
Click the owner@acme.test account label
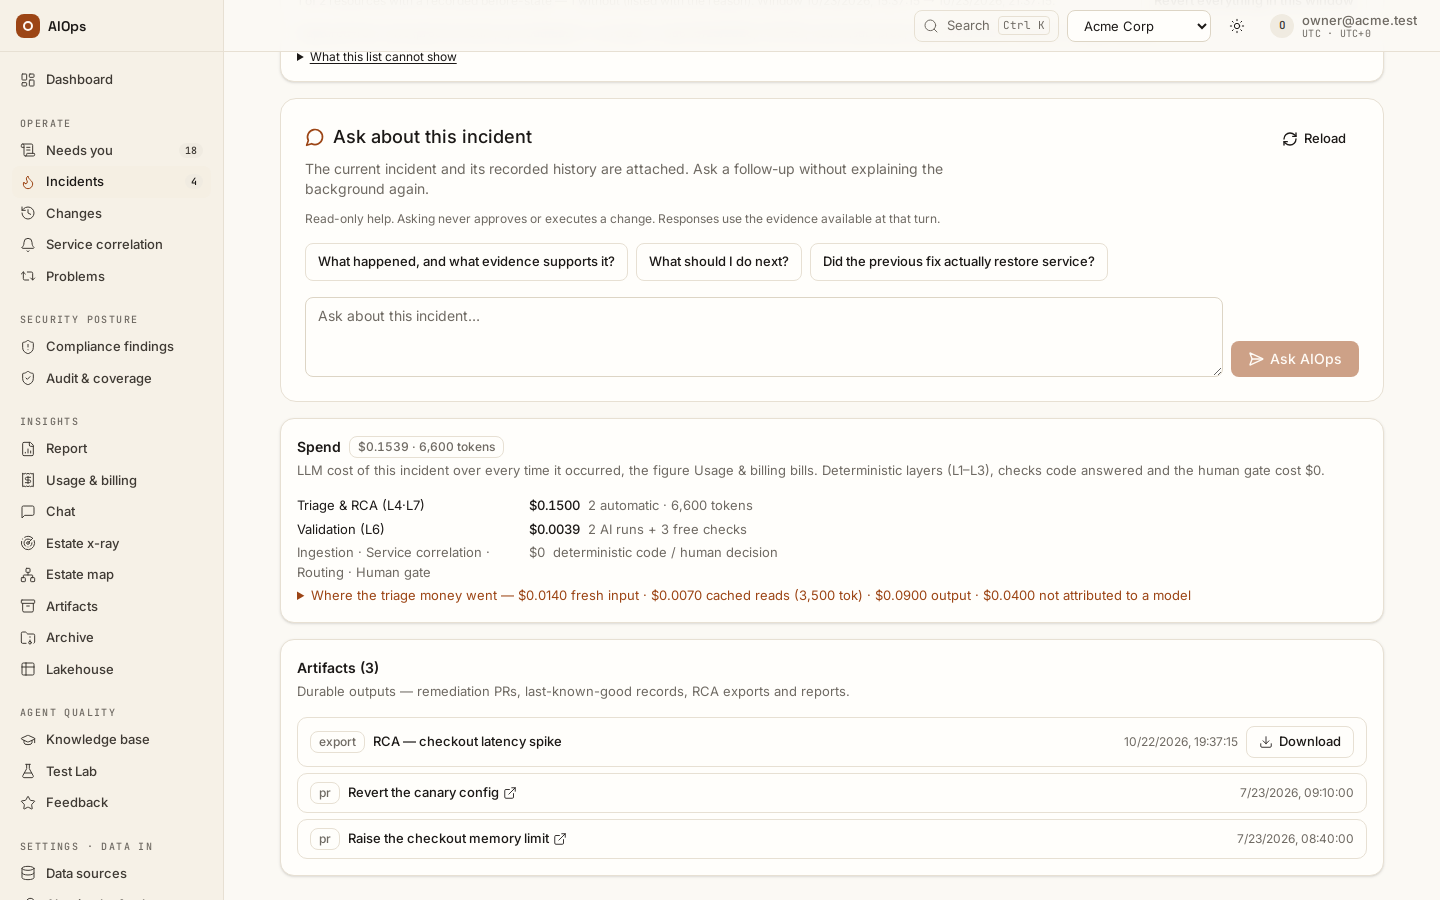[1360, 20]
